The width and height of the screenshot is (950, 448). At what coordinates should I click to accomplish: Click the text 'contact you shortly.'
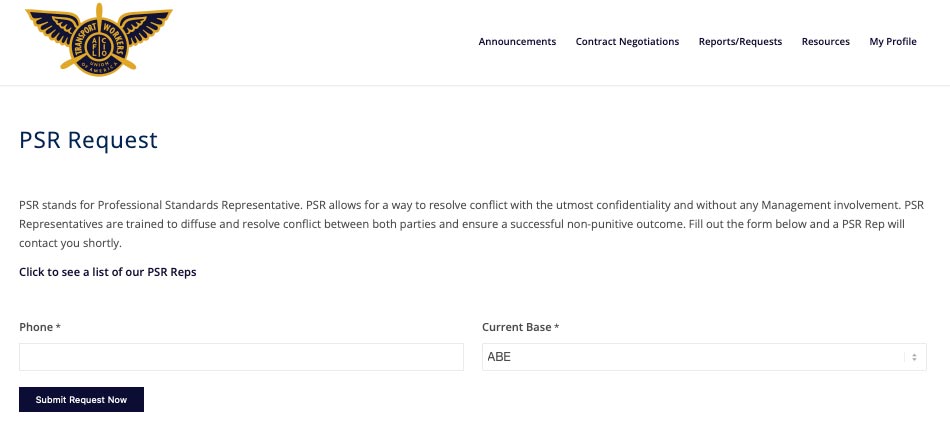click(70, 244)
